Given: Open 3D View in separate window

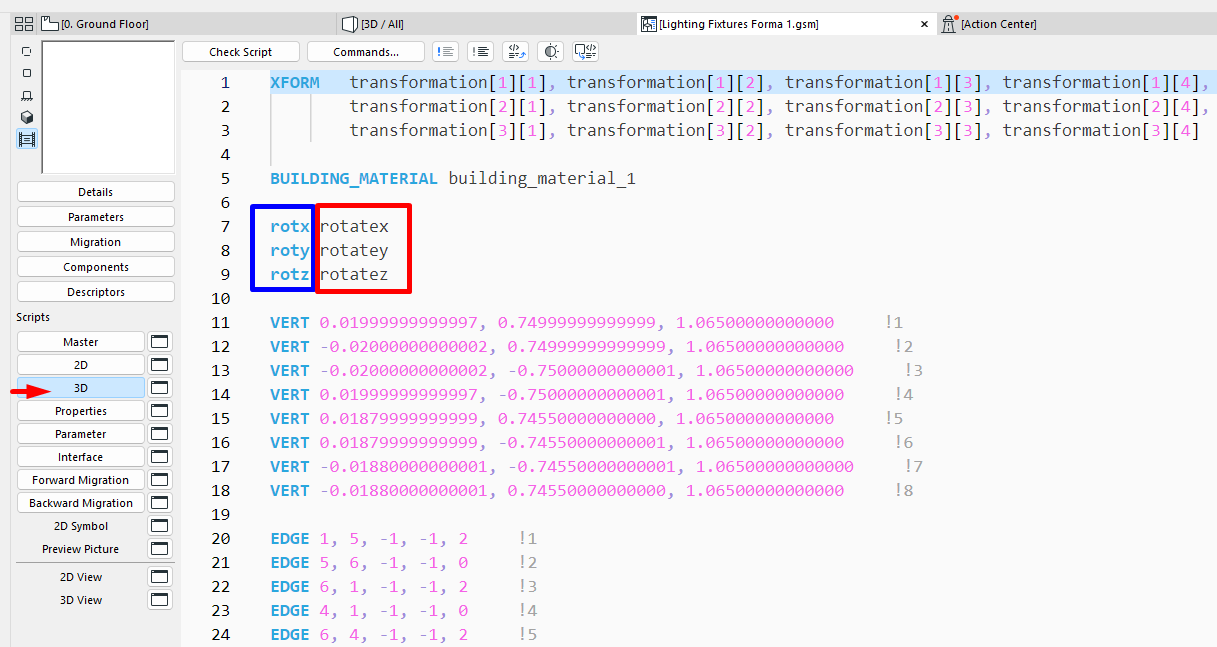Looking at the screenshot, I should click(x=159, y=600).
